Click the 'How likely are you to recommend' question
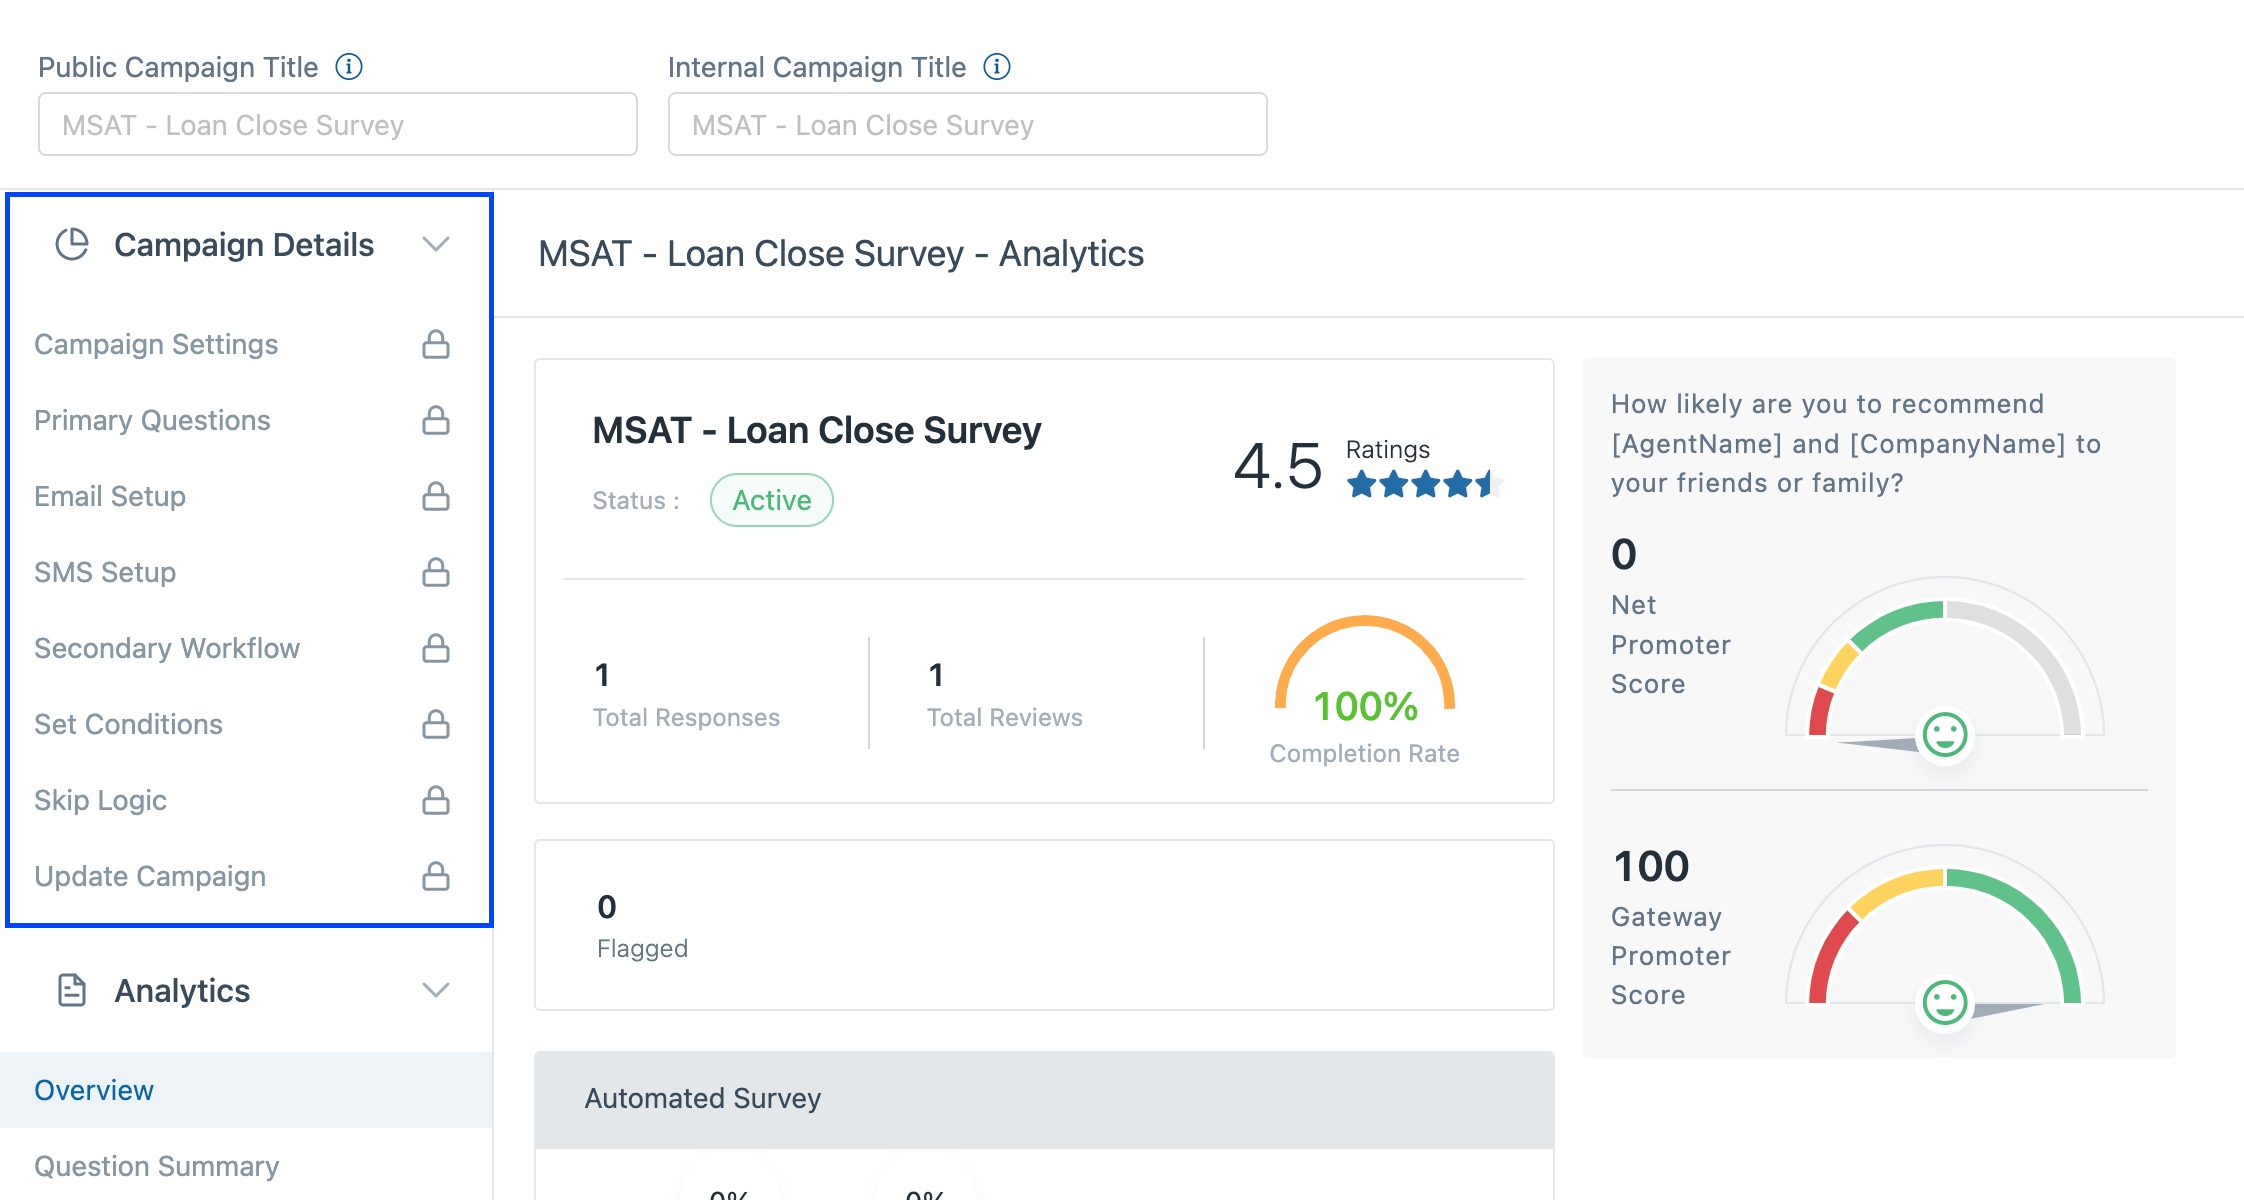Image resolution: width=2244 pixels, height=1200 pixels. 1857,443
